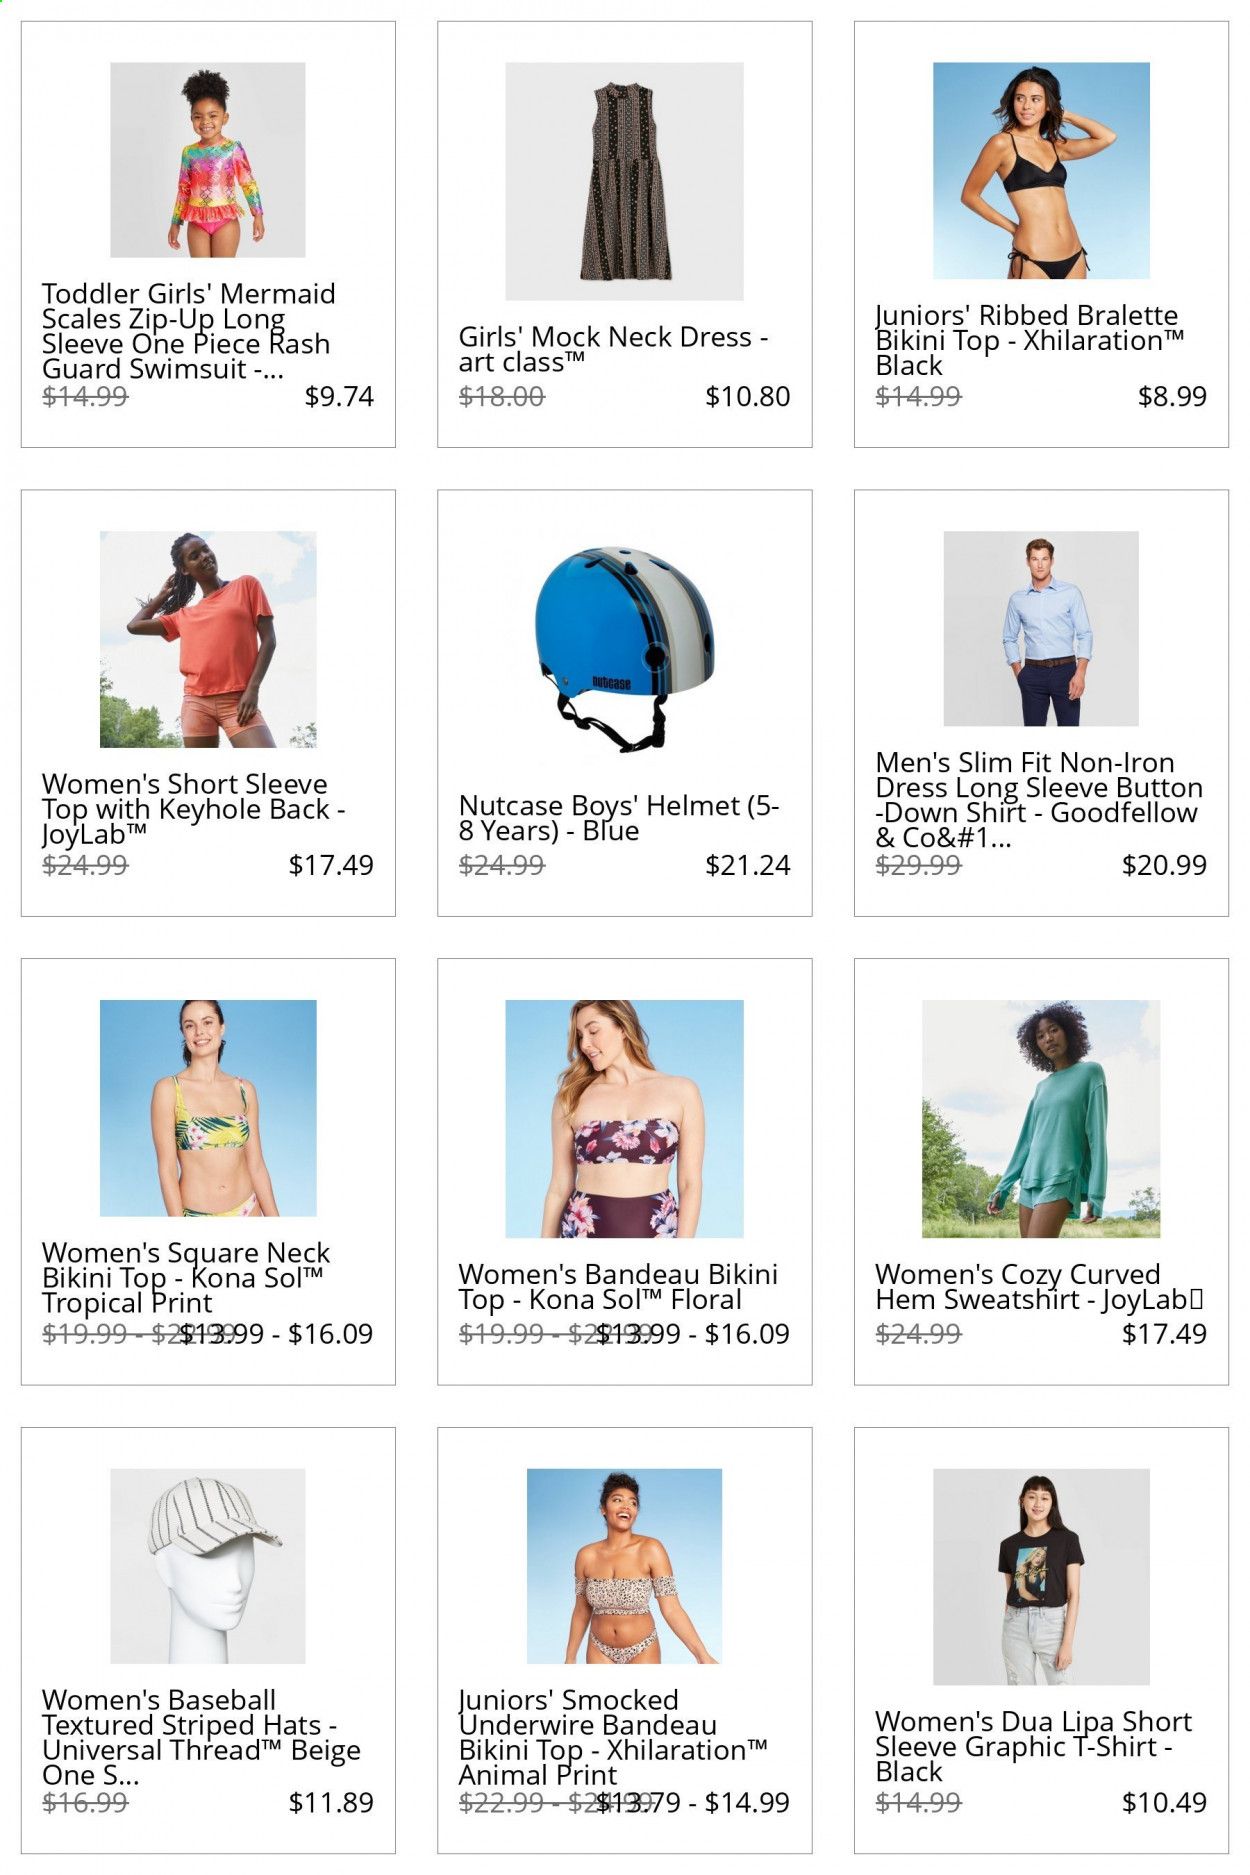Click the Girls' Mock Neck Dress photo
Image resolution: width=1250 pixels, height=1875 pixels.
pyautogui.click(x=624, y=181)
